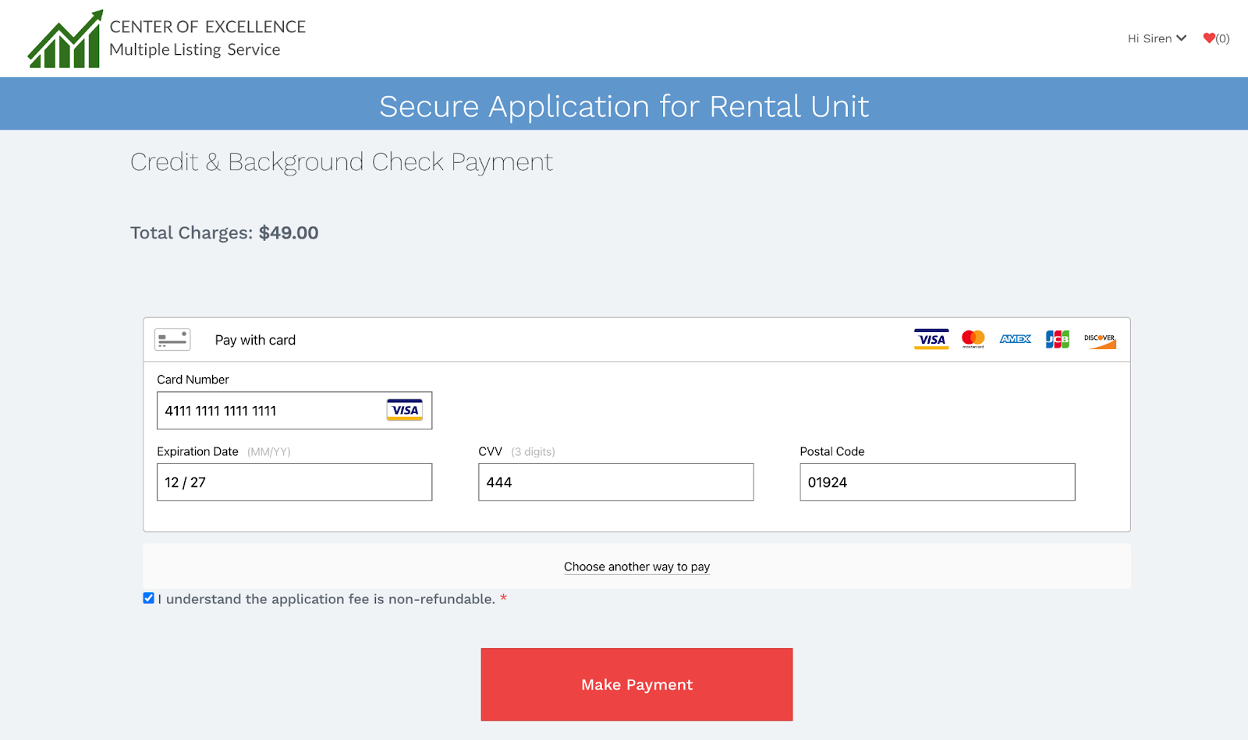
Task: Click the JCB card logo
Action: click(x=1057, y=340)
